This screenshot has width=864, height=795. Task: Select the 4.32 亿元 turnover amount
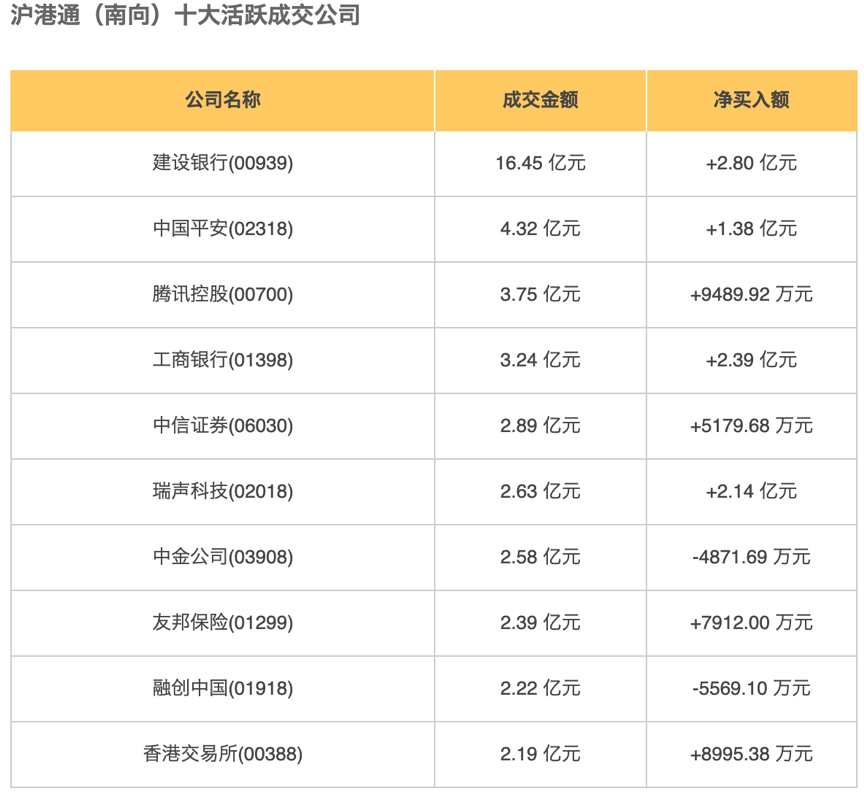pos(540,229)
